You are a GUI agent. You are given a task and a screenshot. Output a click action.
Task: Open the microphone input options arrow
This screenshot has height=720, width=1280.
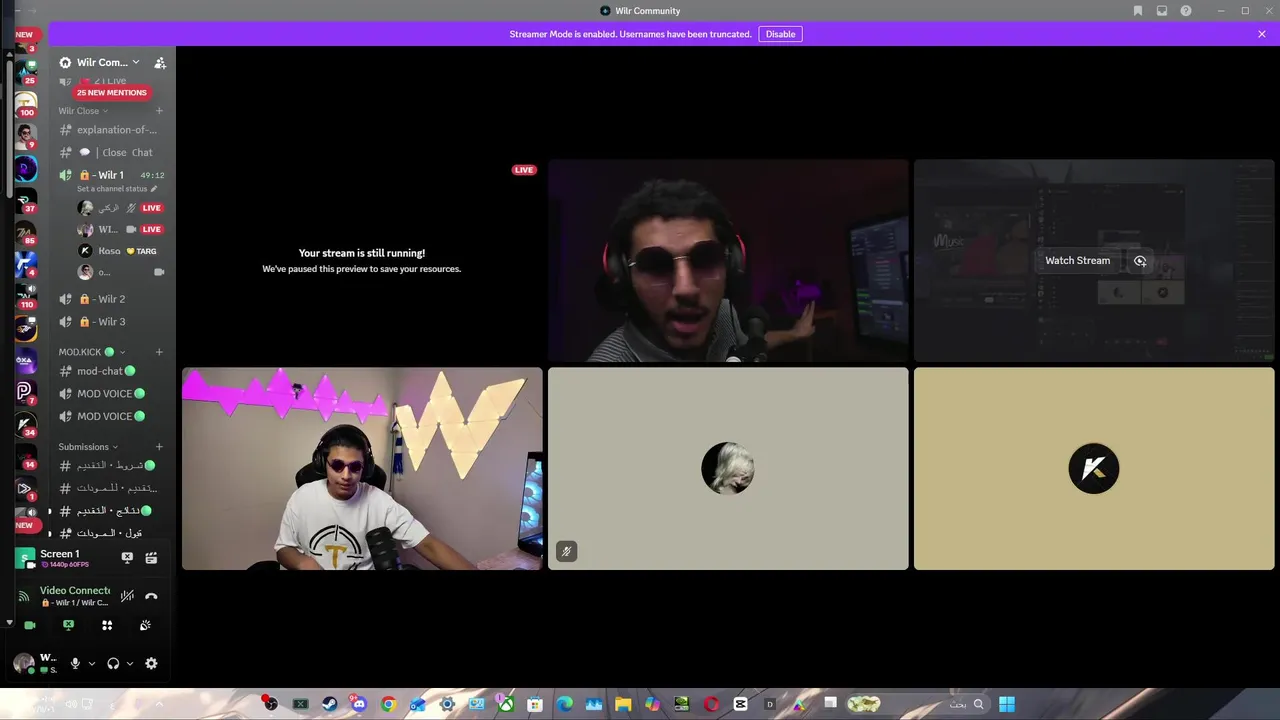[92, 663]
